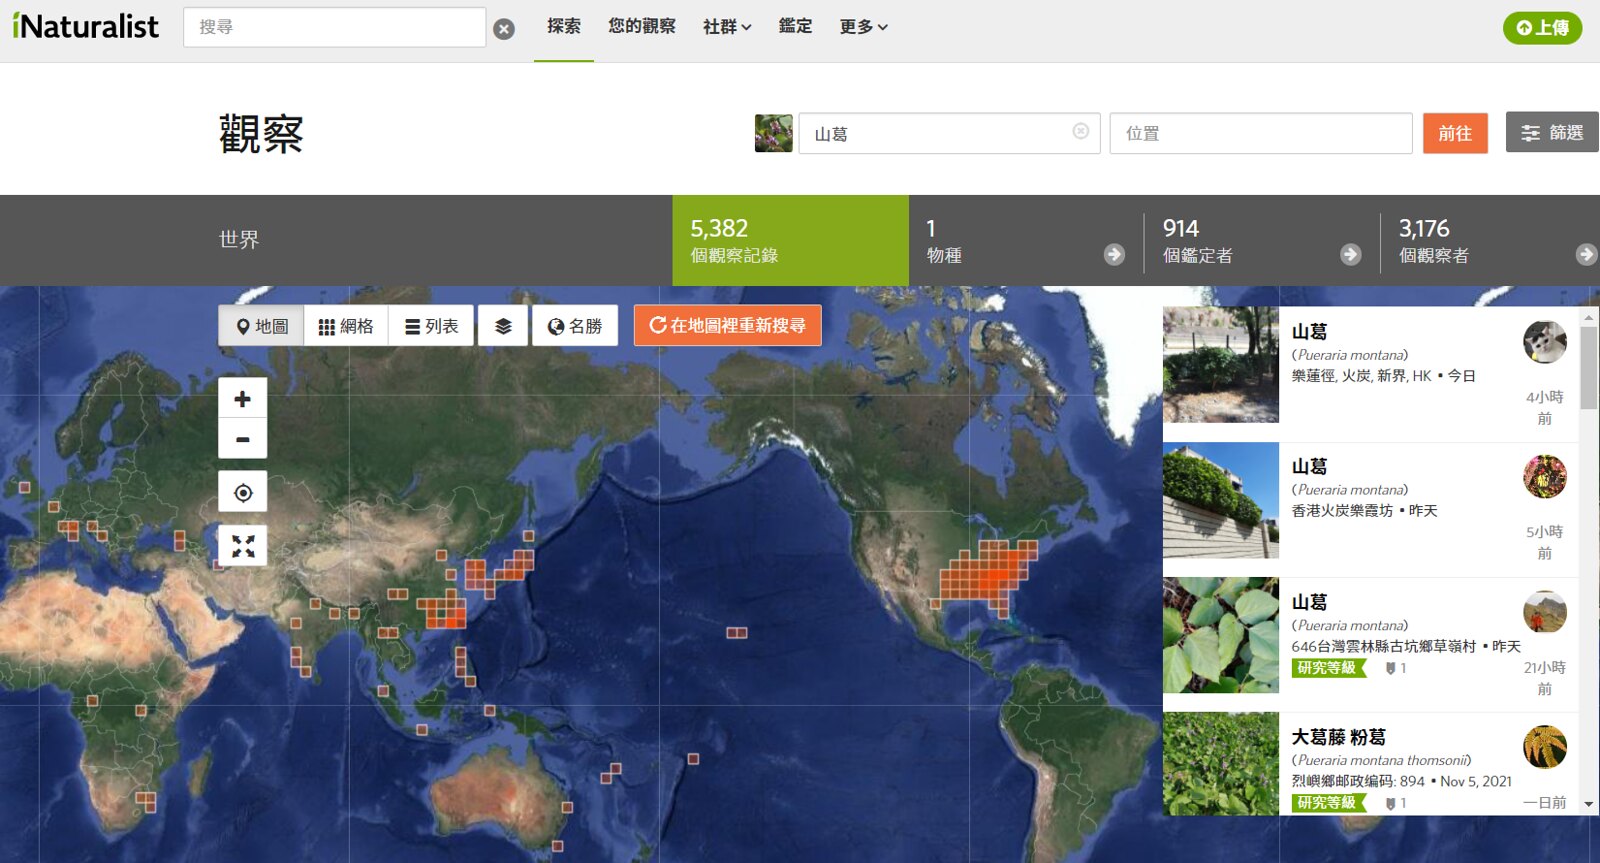
Task: Click the map zoom out minus button
Action: coord(243,439)
